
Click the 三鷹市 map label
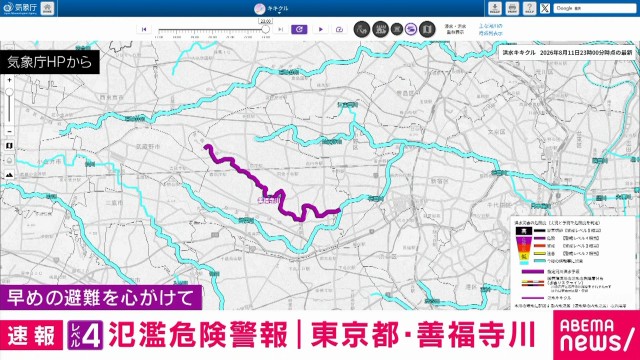tap(114, 202)
